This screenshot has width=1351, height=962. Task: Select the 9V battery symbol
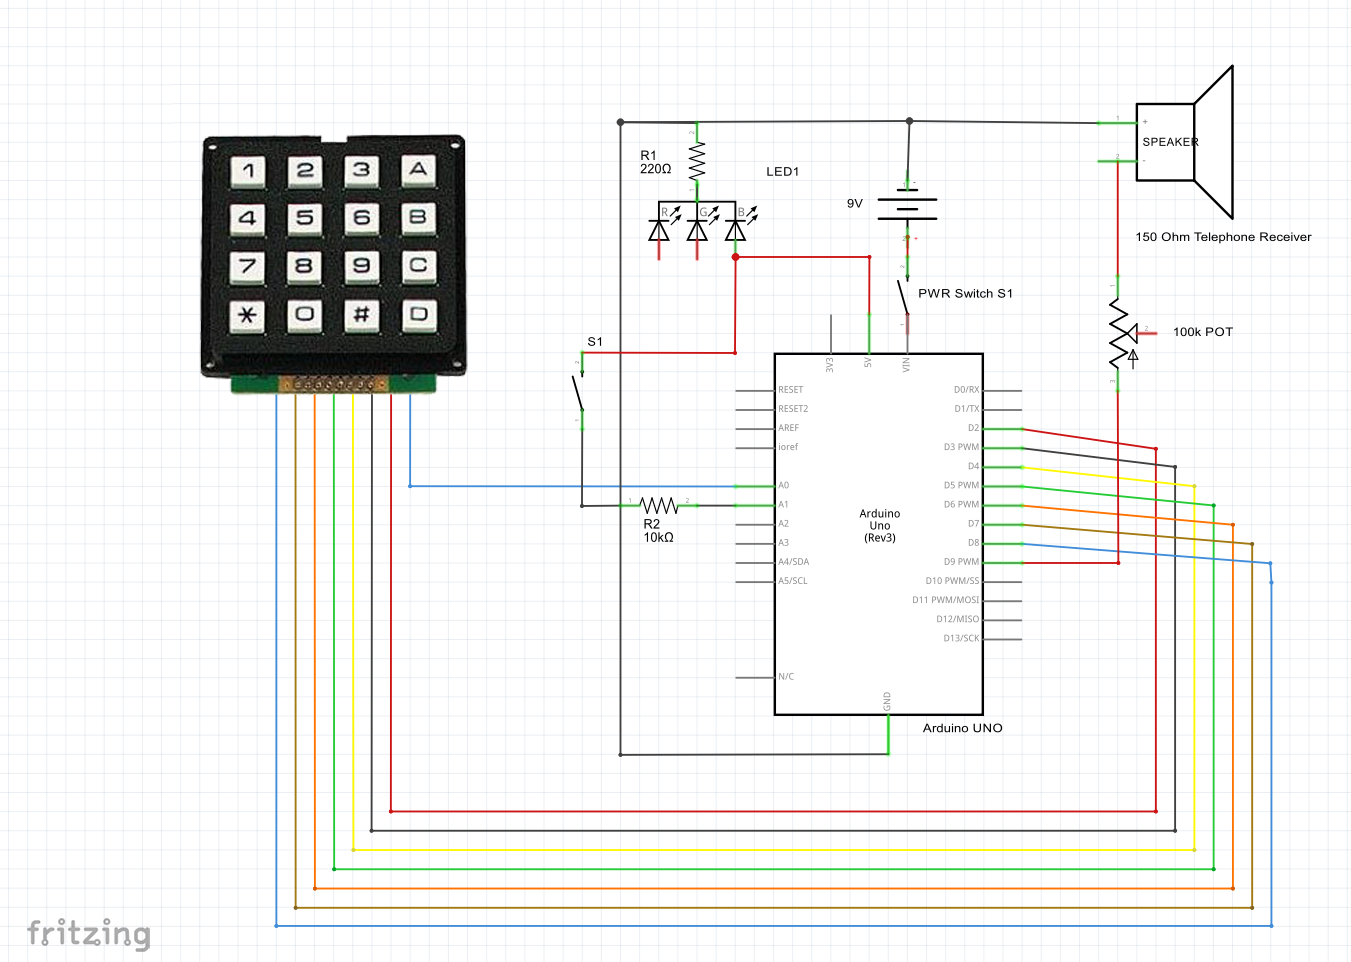pyautogui.click(x=907, y=205)
